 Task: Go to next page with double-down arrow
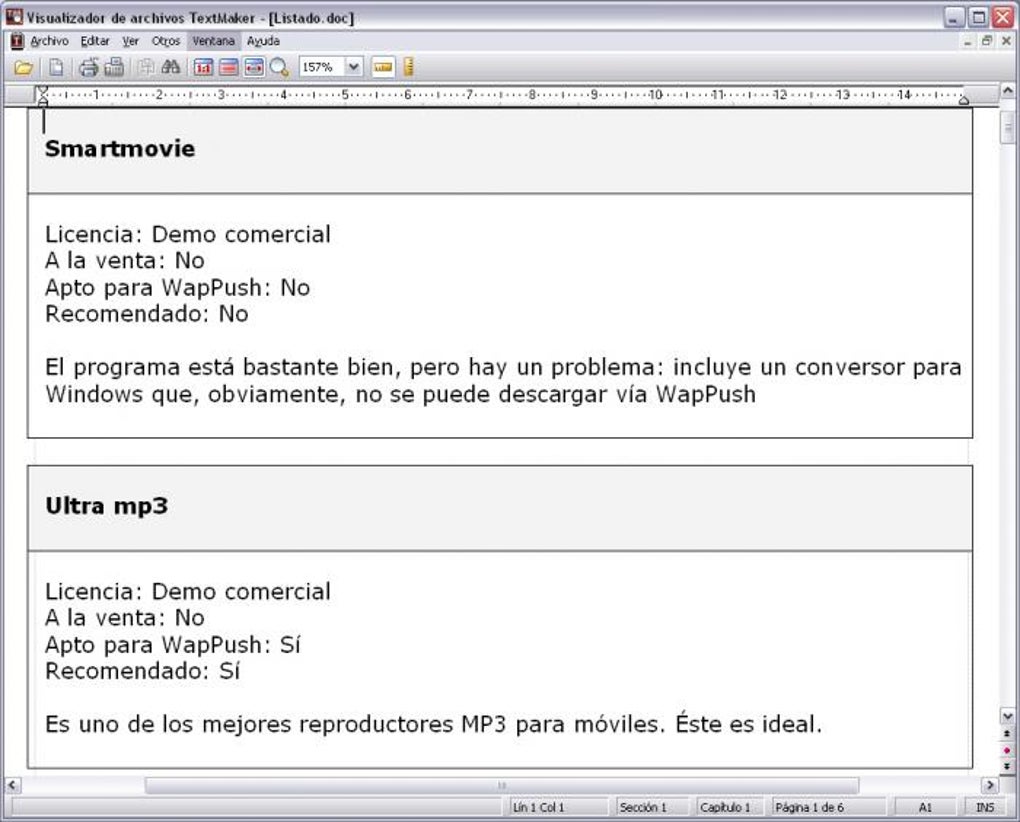(1007, 765)
